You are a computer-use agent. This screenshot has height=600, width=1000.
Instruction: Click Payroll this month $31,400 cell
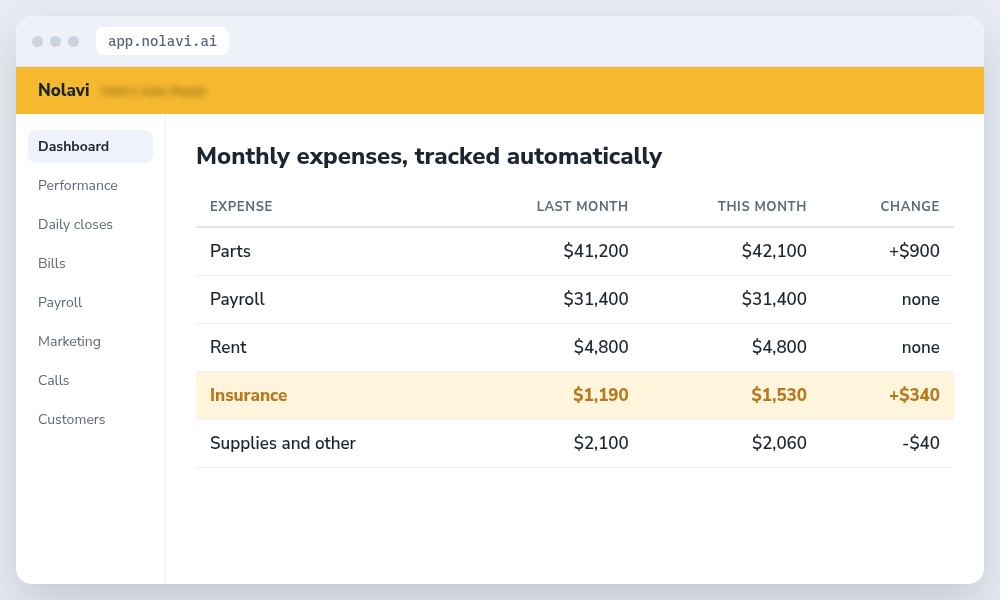point(774,299)
